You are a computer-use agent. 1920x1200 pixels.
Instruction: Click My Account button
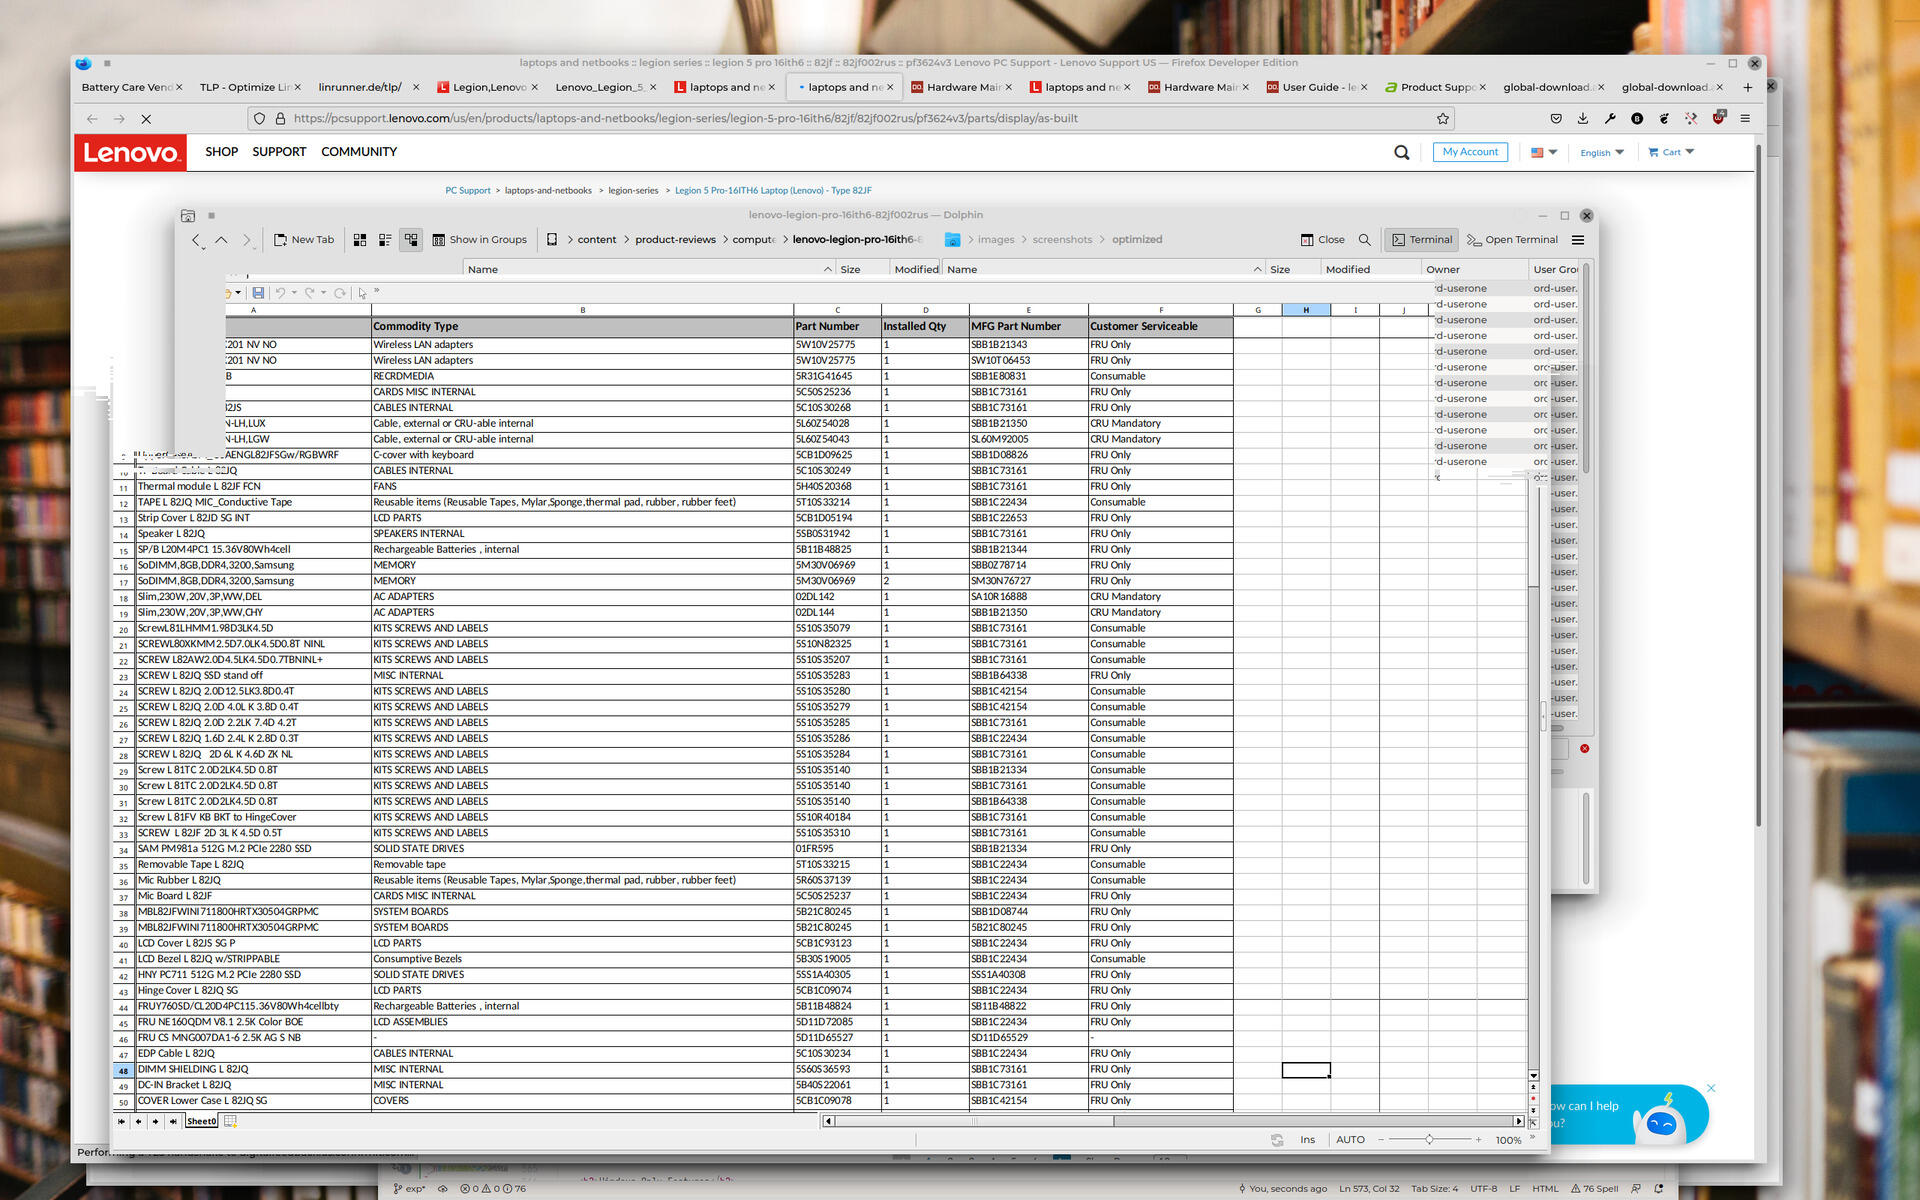pyautogui.click(x=1470, y=152)
